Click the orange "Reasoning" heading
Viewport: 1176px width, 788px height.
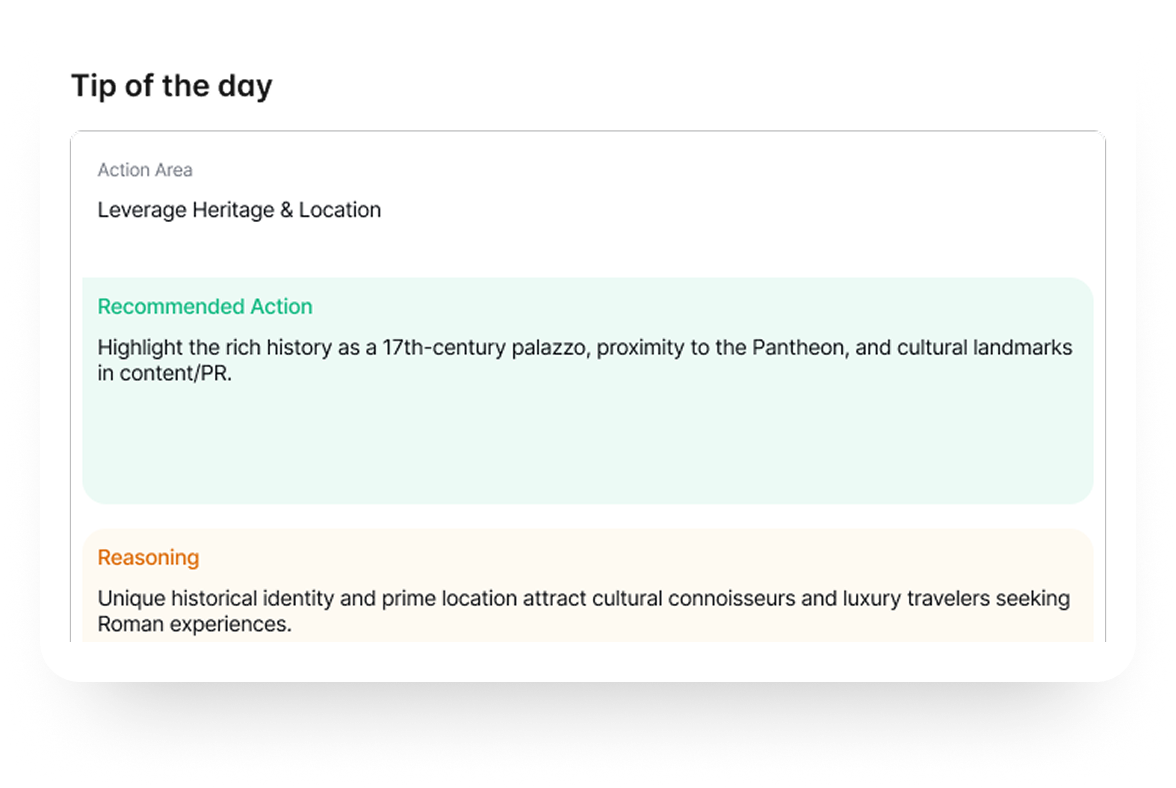pos(148,558)
